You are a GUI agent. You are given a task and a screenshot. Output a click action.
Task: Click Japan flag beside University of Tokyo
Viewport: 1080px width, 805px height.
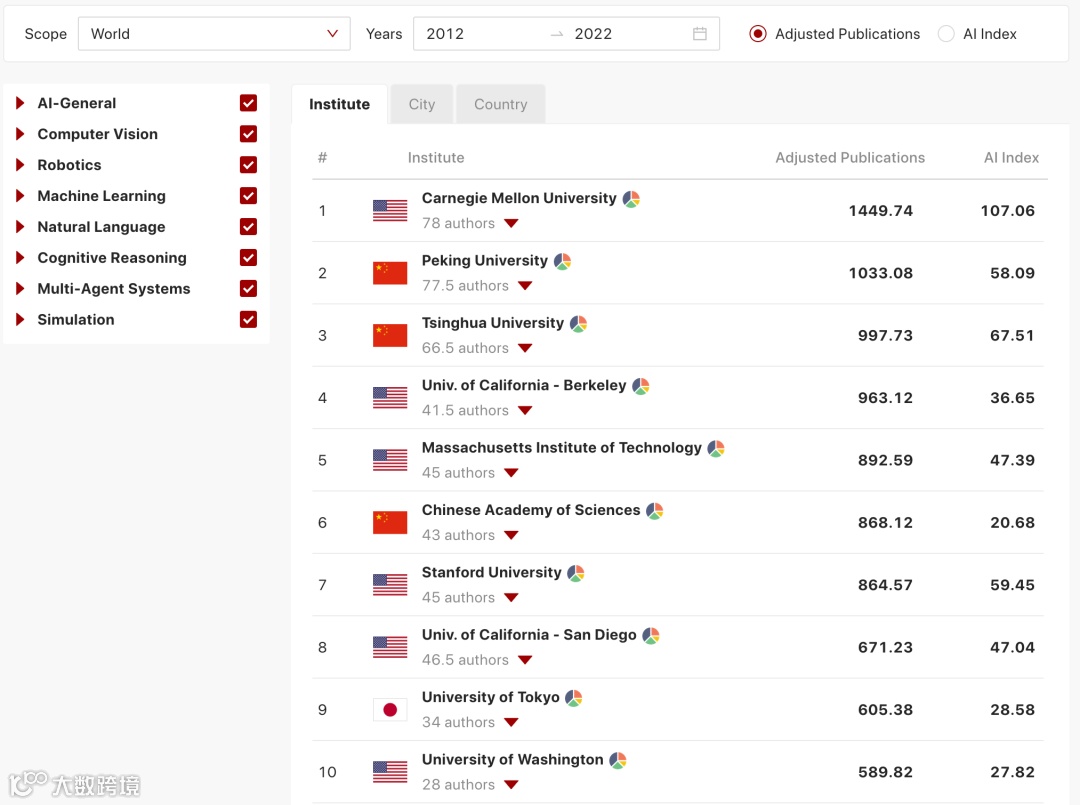click(x=390, y=709)
